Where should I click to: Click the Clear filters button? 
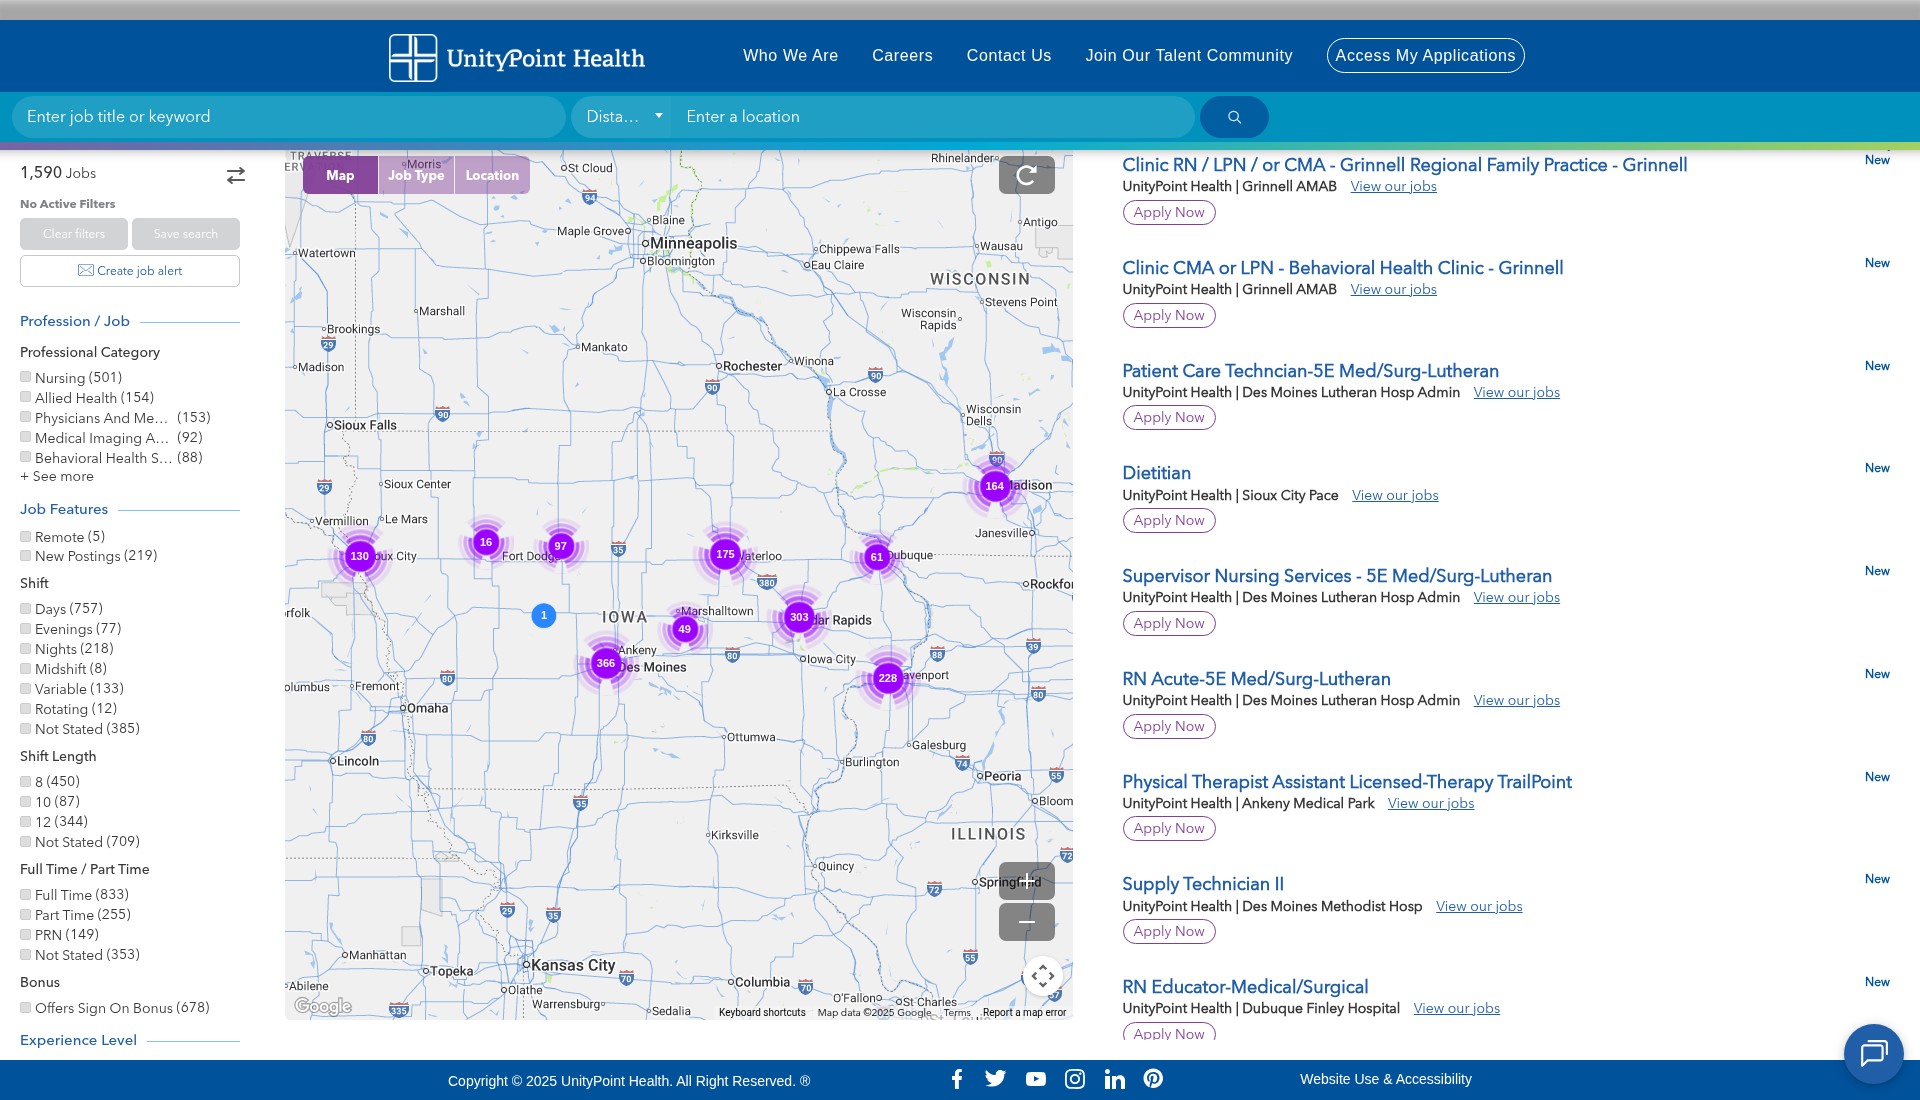74,234
